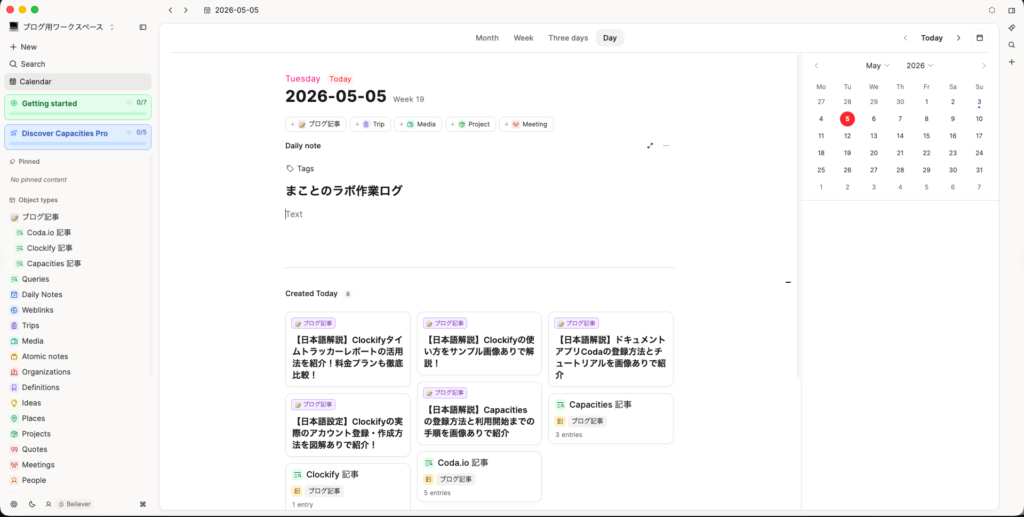Navigate back using the top bar back arrow

[x=170, y=10]
